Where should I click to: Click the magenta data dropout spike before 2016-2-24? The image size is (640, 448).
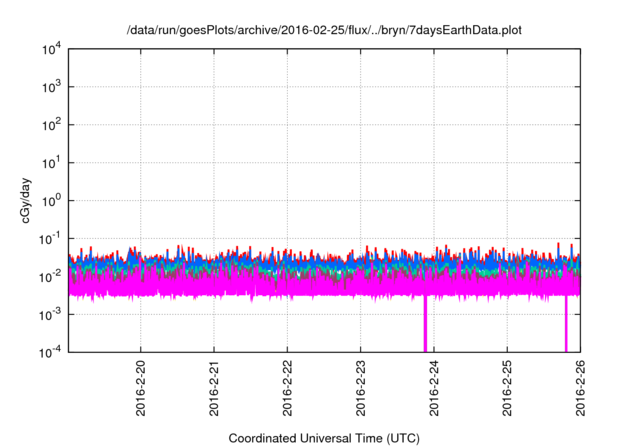425,324
